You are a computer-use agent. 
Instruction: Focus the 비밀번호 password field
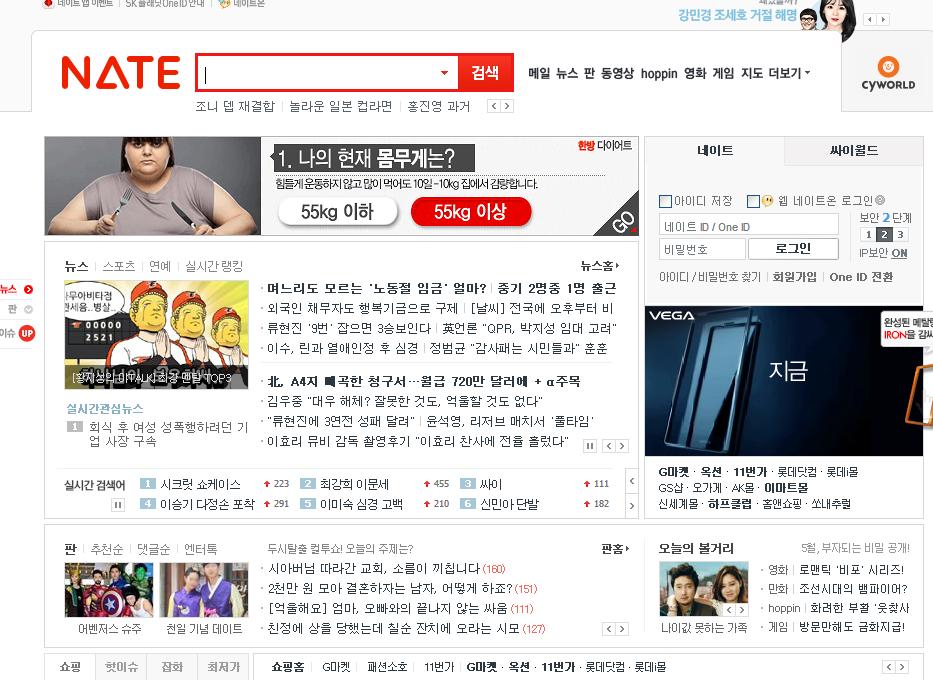[x=703, y=249]
